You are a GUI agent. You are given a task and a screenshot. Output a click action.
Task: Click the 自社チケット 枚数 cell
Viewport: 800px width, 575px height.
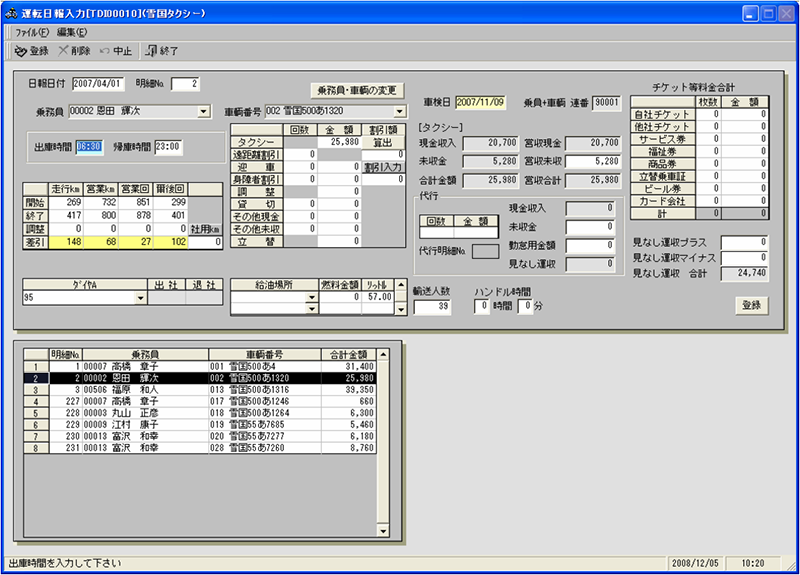pyautogui.click(x=708, y=114)
